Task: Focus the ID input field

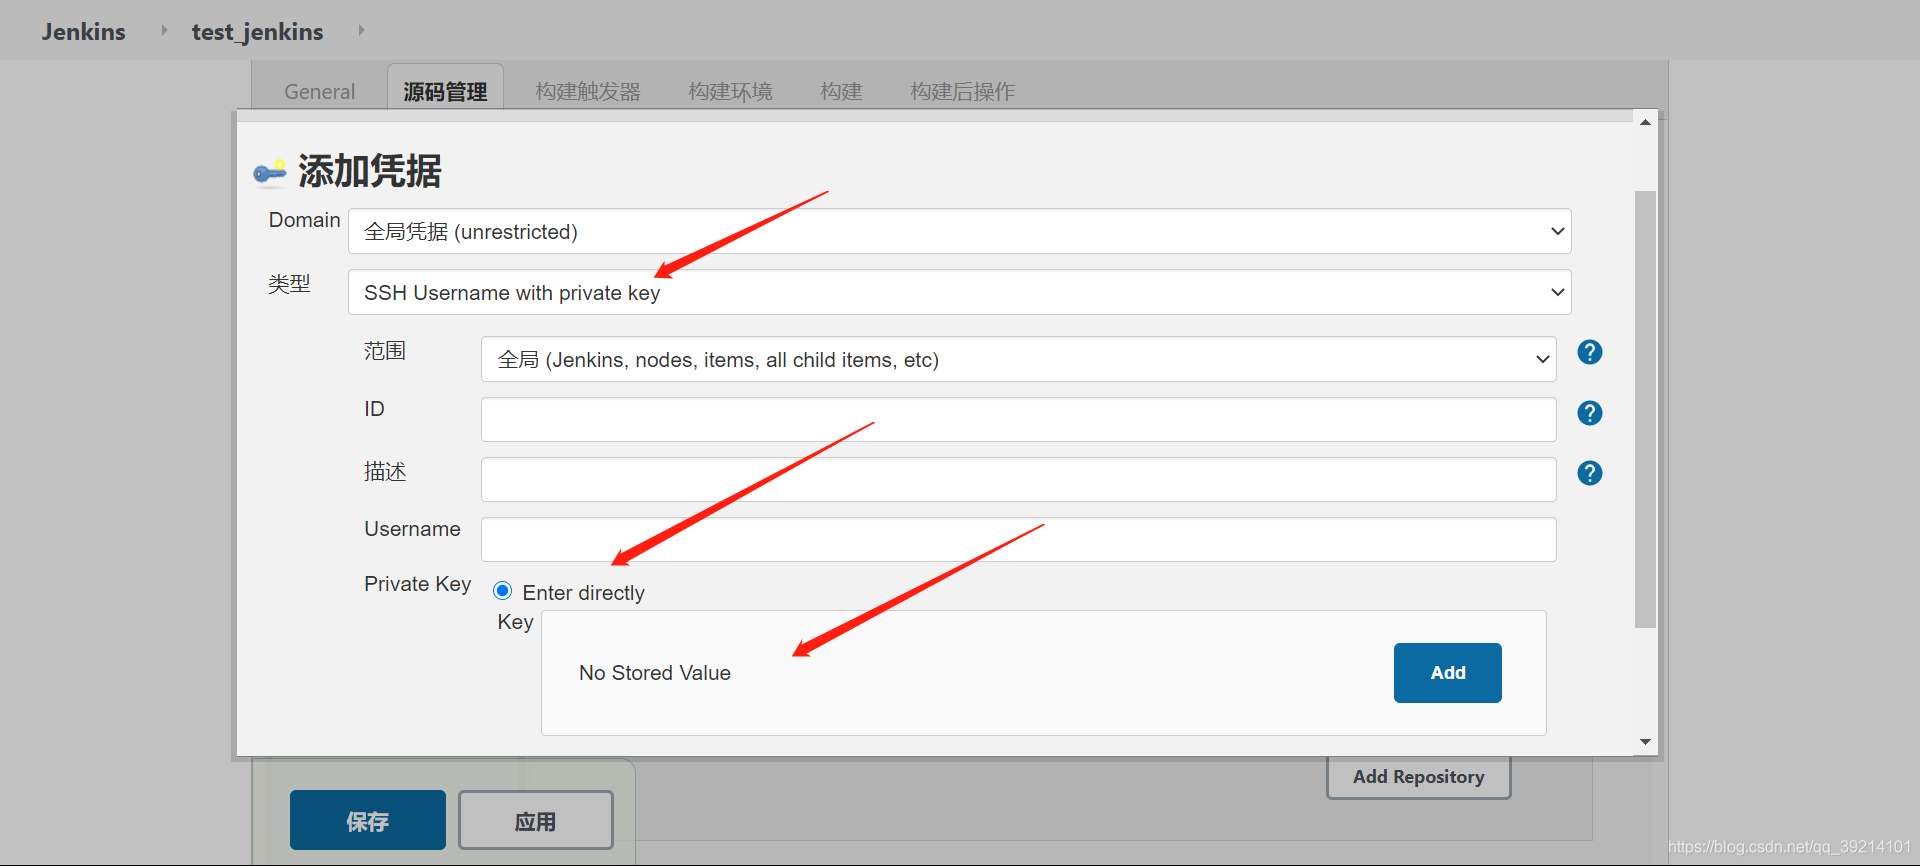Action: (x=1018, y=419)
